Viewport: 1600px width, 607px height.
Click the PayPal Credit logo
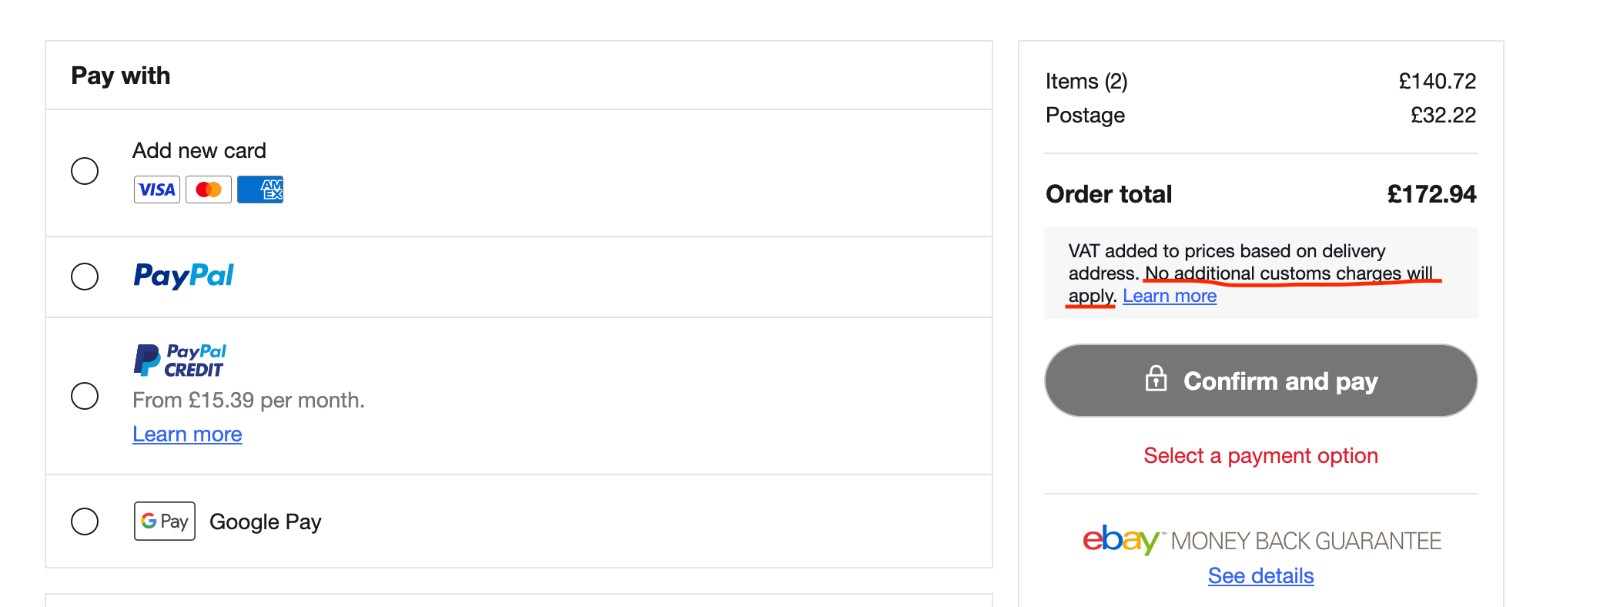180,360
